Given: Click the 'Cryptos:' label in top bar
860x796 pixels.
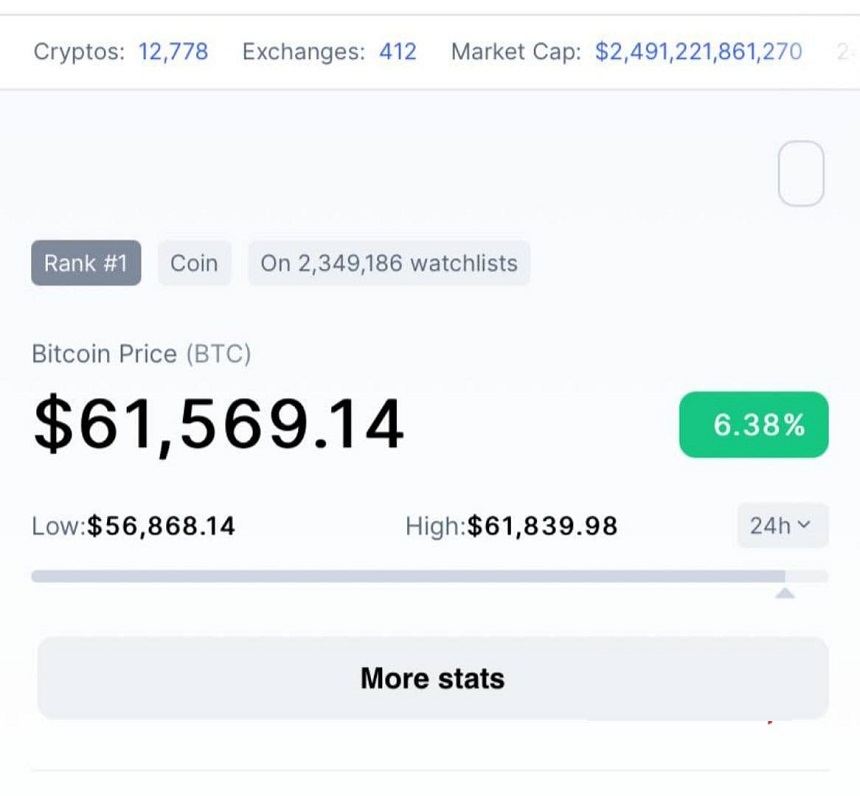Looking at the screenshot, I should pyautogui.click(x=79, y=52).
